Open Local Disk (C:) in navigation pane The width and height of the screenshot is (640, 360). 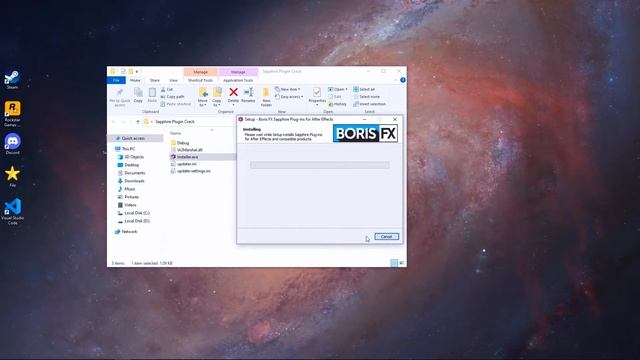pos(137,213)
